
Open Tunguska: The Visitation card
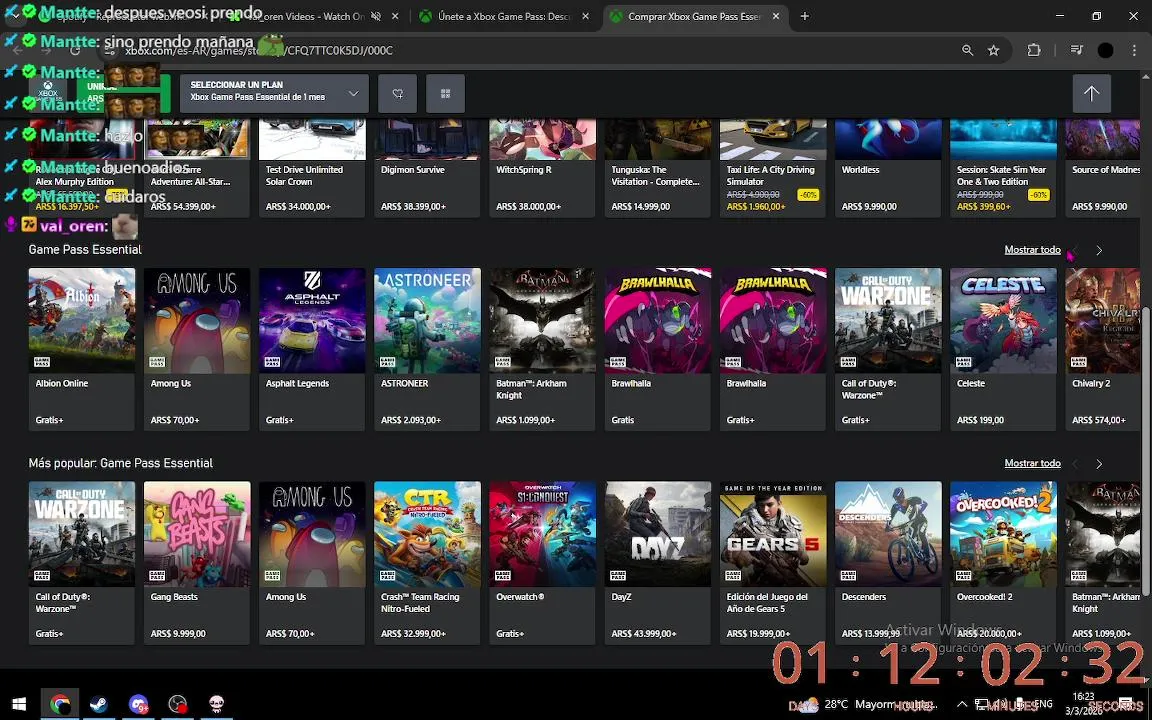click(x=658, y=169)
